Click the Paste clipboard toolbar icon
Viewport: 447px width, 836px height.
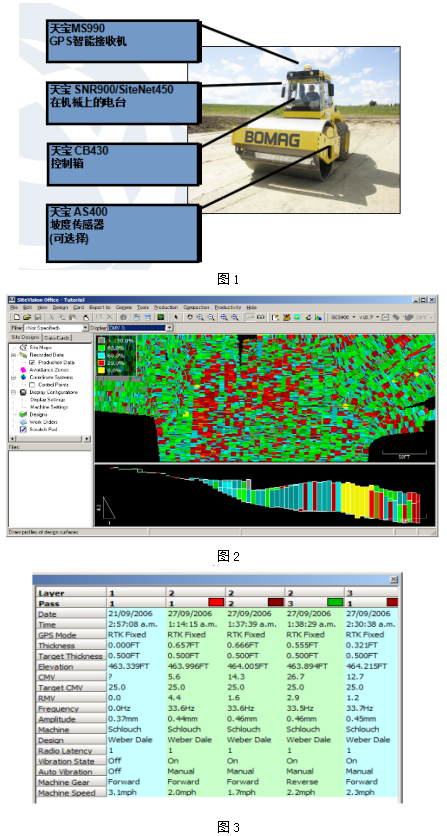click(x=72, y=317)
